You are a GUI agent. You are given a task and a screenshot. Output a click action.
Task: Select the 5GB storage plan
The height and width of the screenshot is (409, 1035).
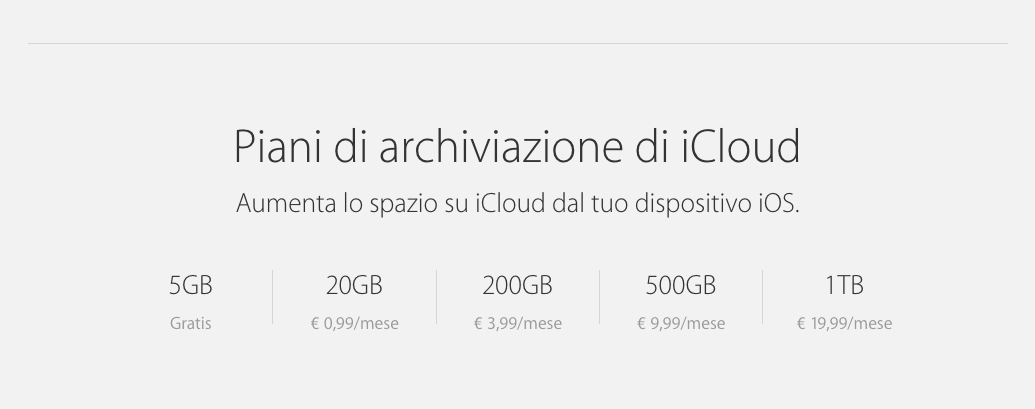190,286
